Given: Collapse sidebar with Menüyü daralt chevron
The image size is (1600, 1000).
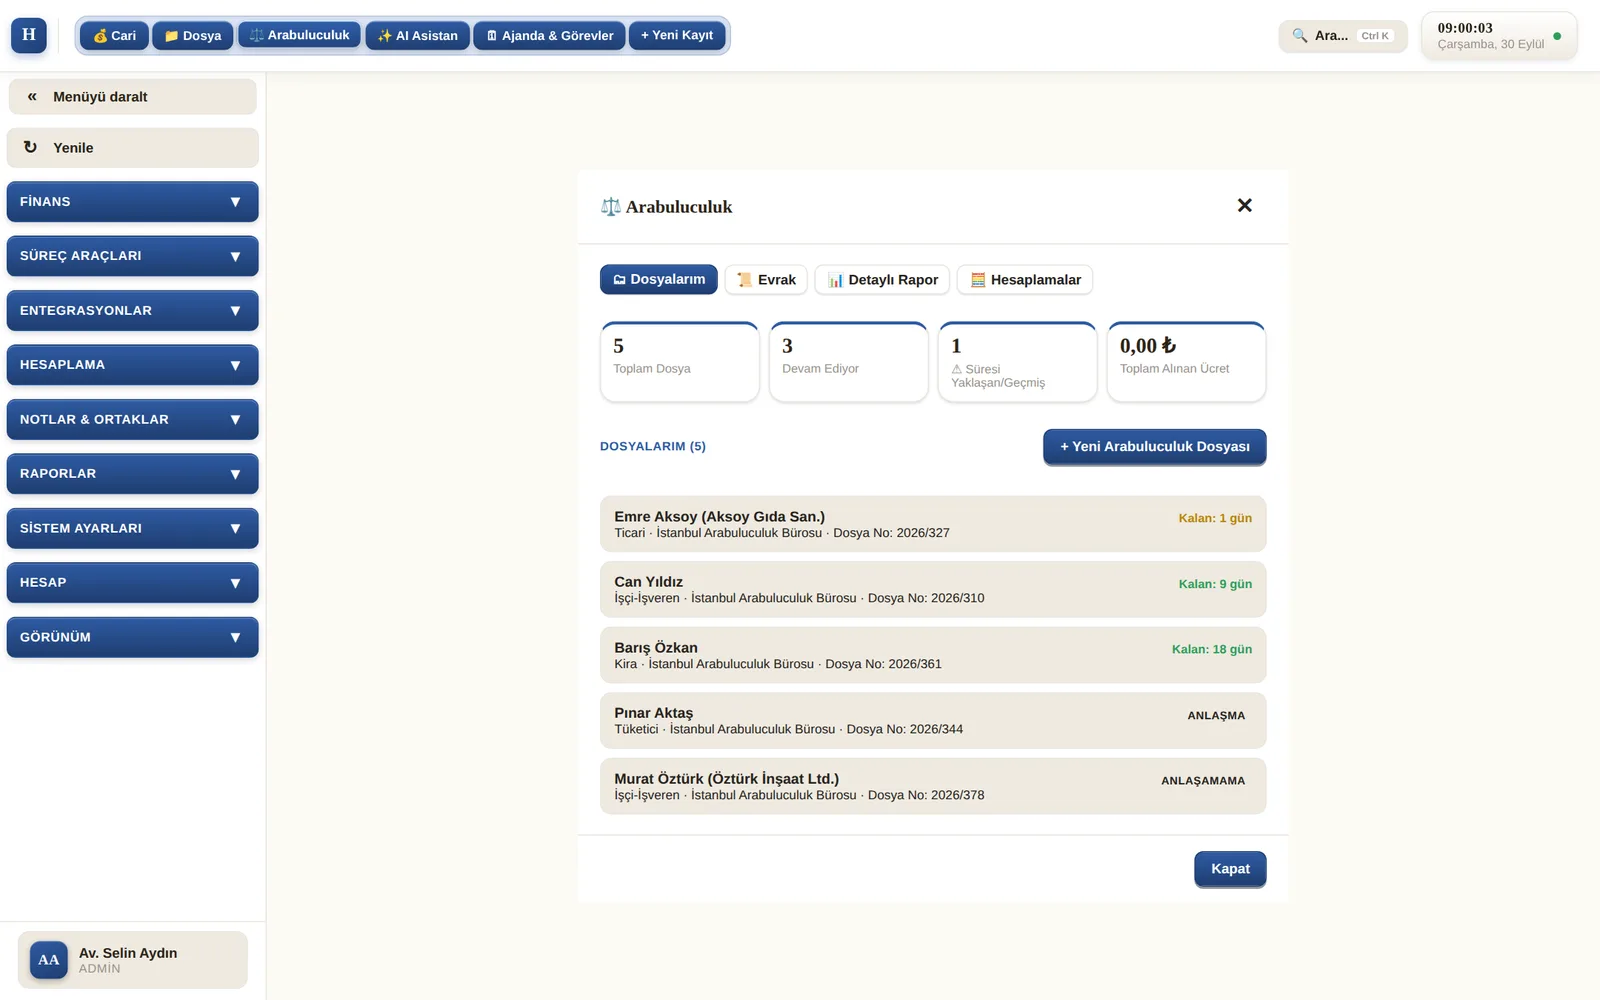Looking at the screenshot, I should pyautogui.click(x=32, y=97).
